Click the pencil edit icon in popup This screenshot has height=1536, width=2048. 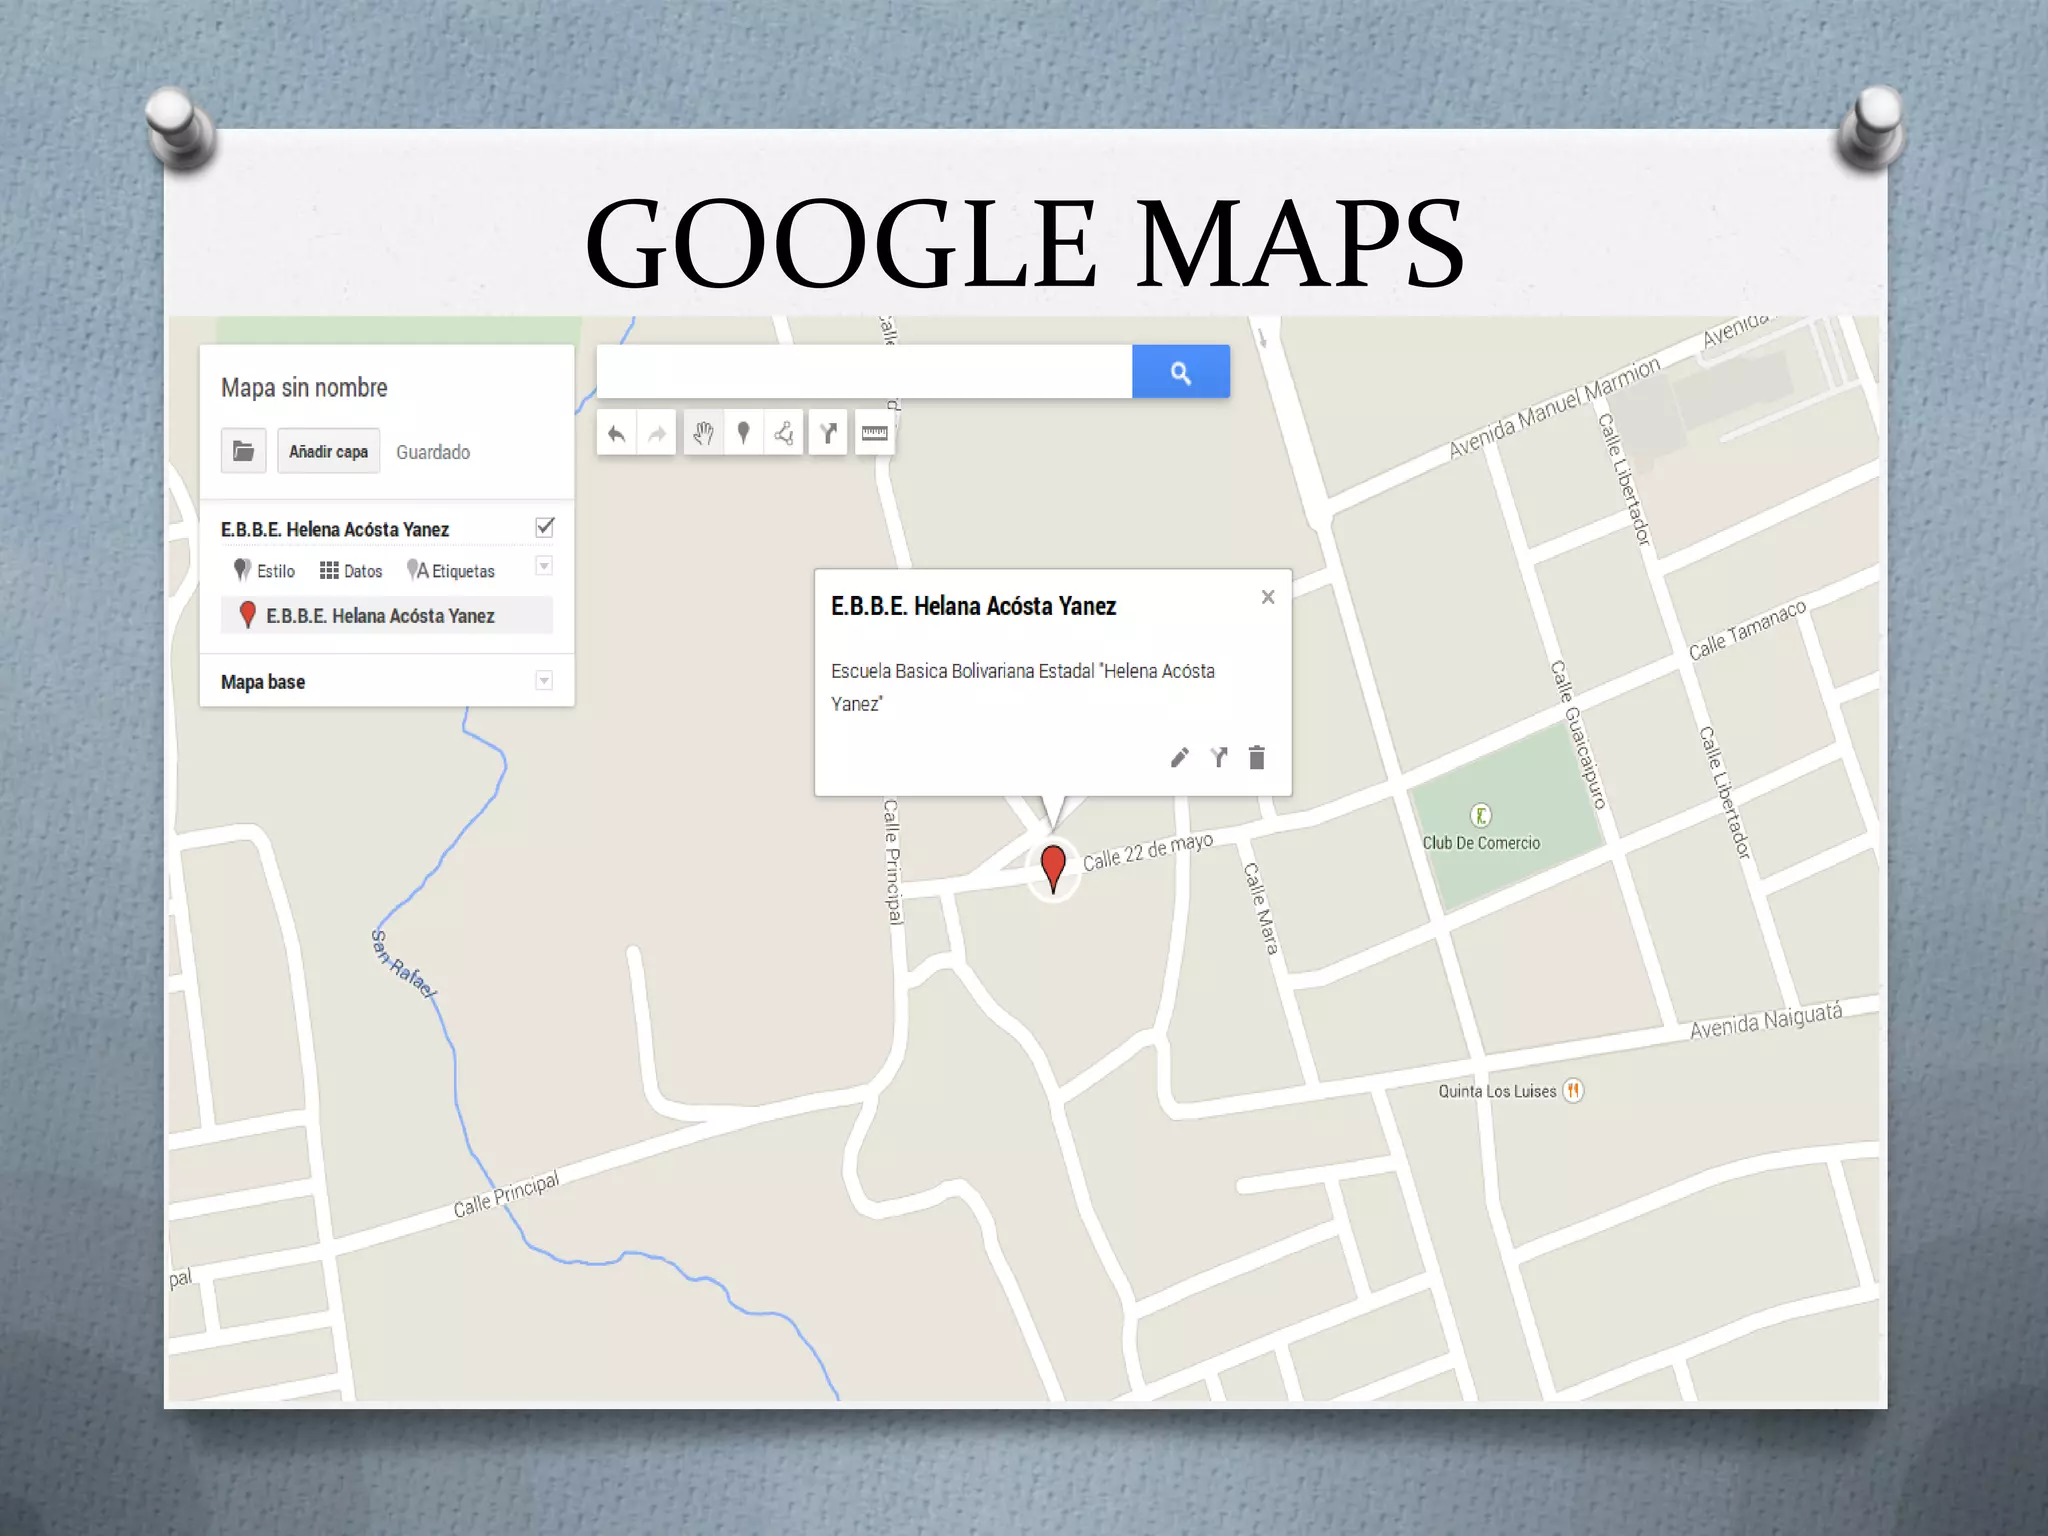(x=1180, y=757)
